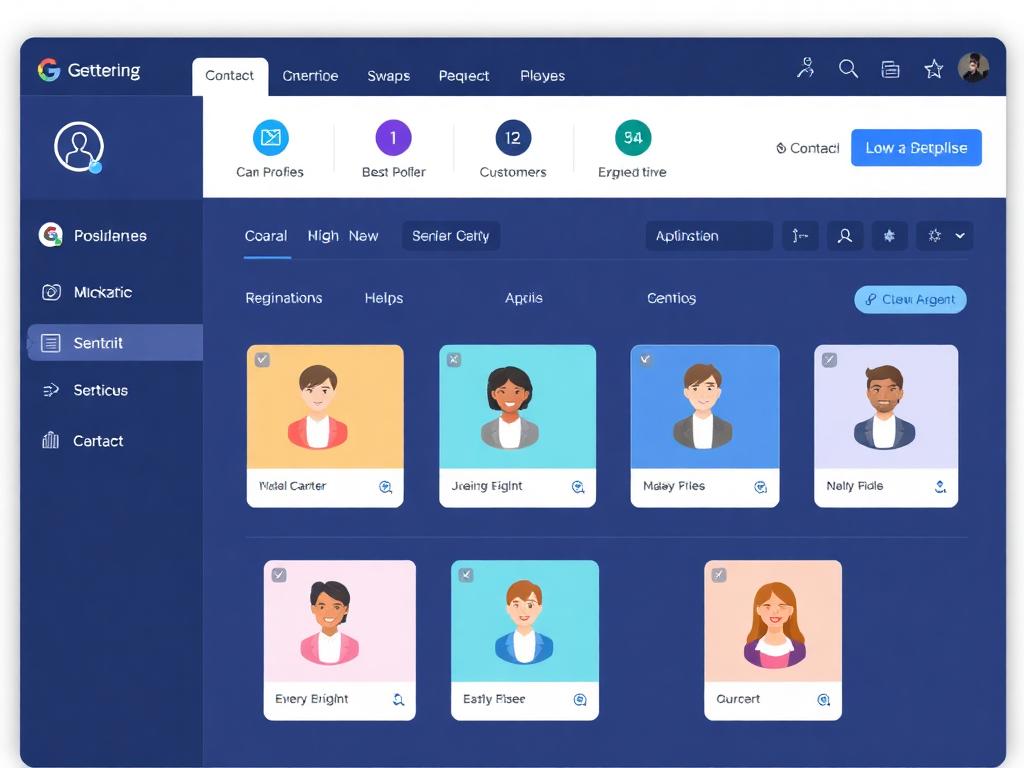
Task: Click the Contacl link near blue button
Action: pos(807,148)
